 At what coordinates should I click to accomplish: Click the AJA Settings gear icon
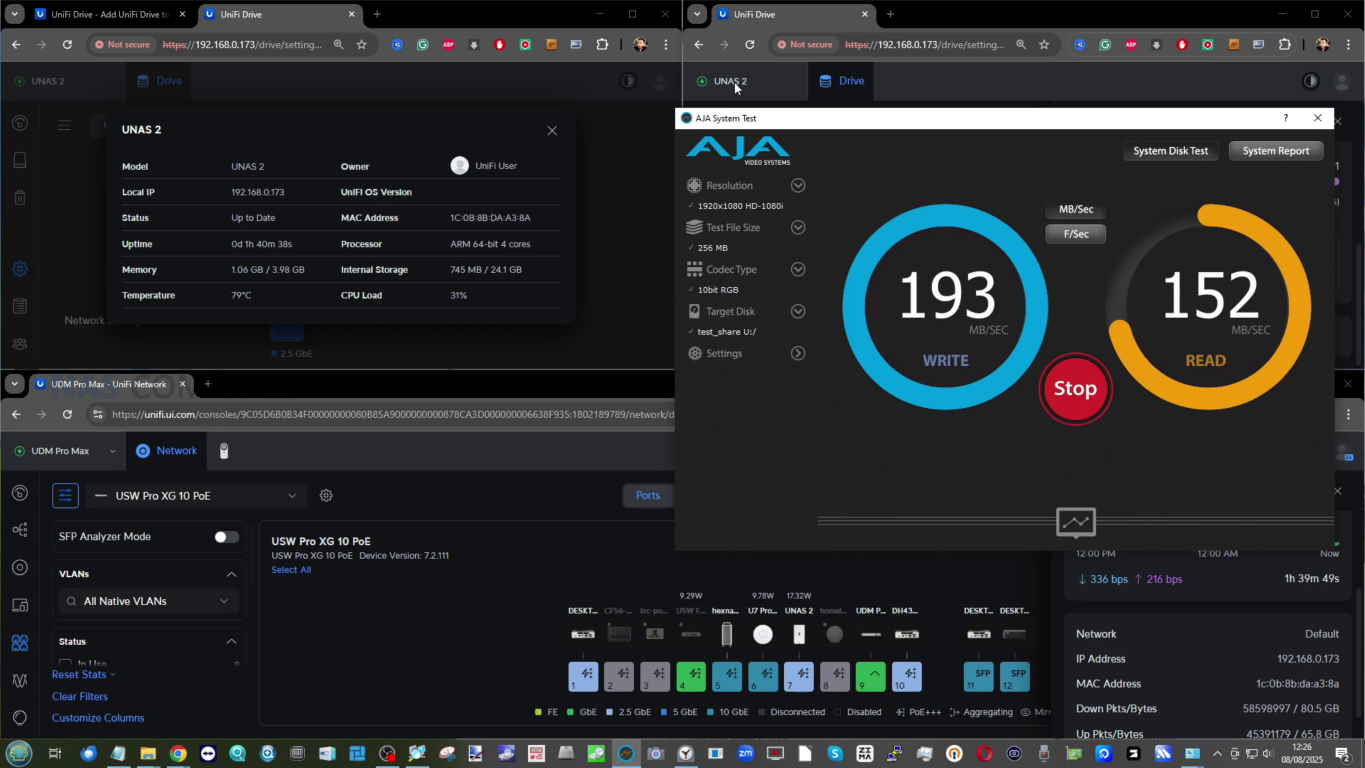tap(695, 353)
